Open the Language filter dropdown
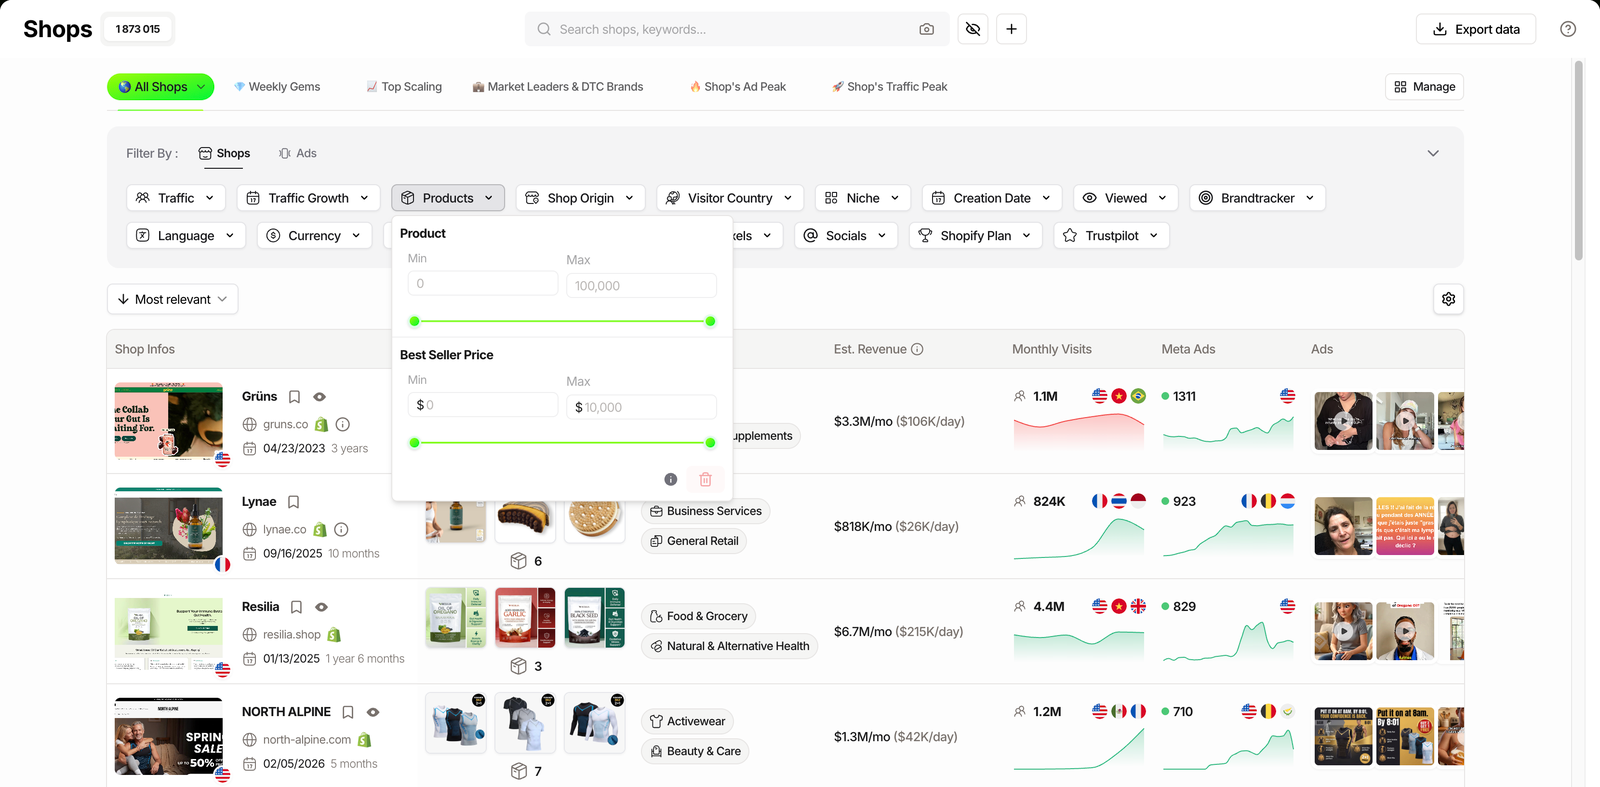This screenshot has width=1600, height=787. coord(186,236)
